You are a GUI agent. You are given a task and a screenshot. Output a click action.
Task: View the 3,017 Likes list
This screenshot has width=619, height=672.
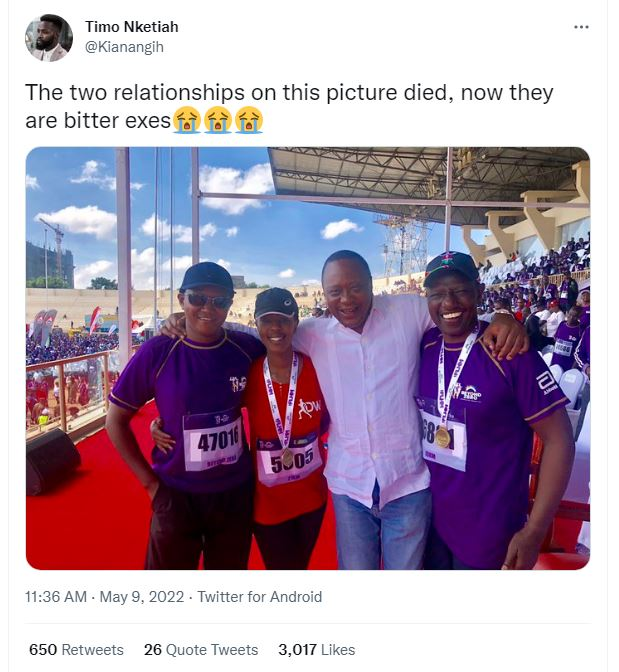(x=317, y=650)
